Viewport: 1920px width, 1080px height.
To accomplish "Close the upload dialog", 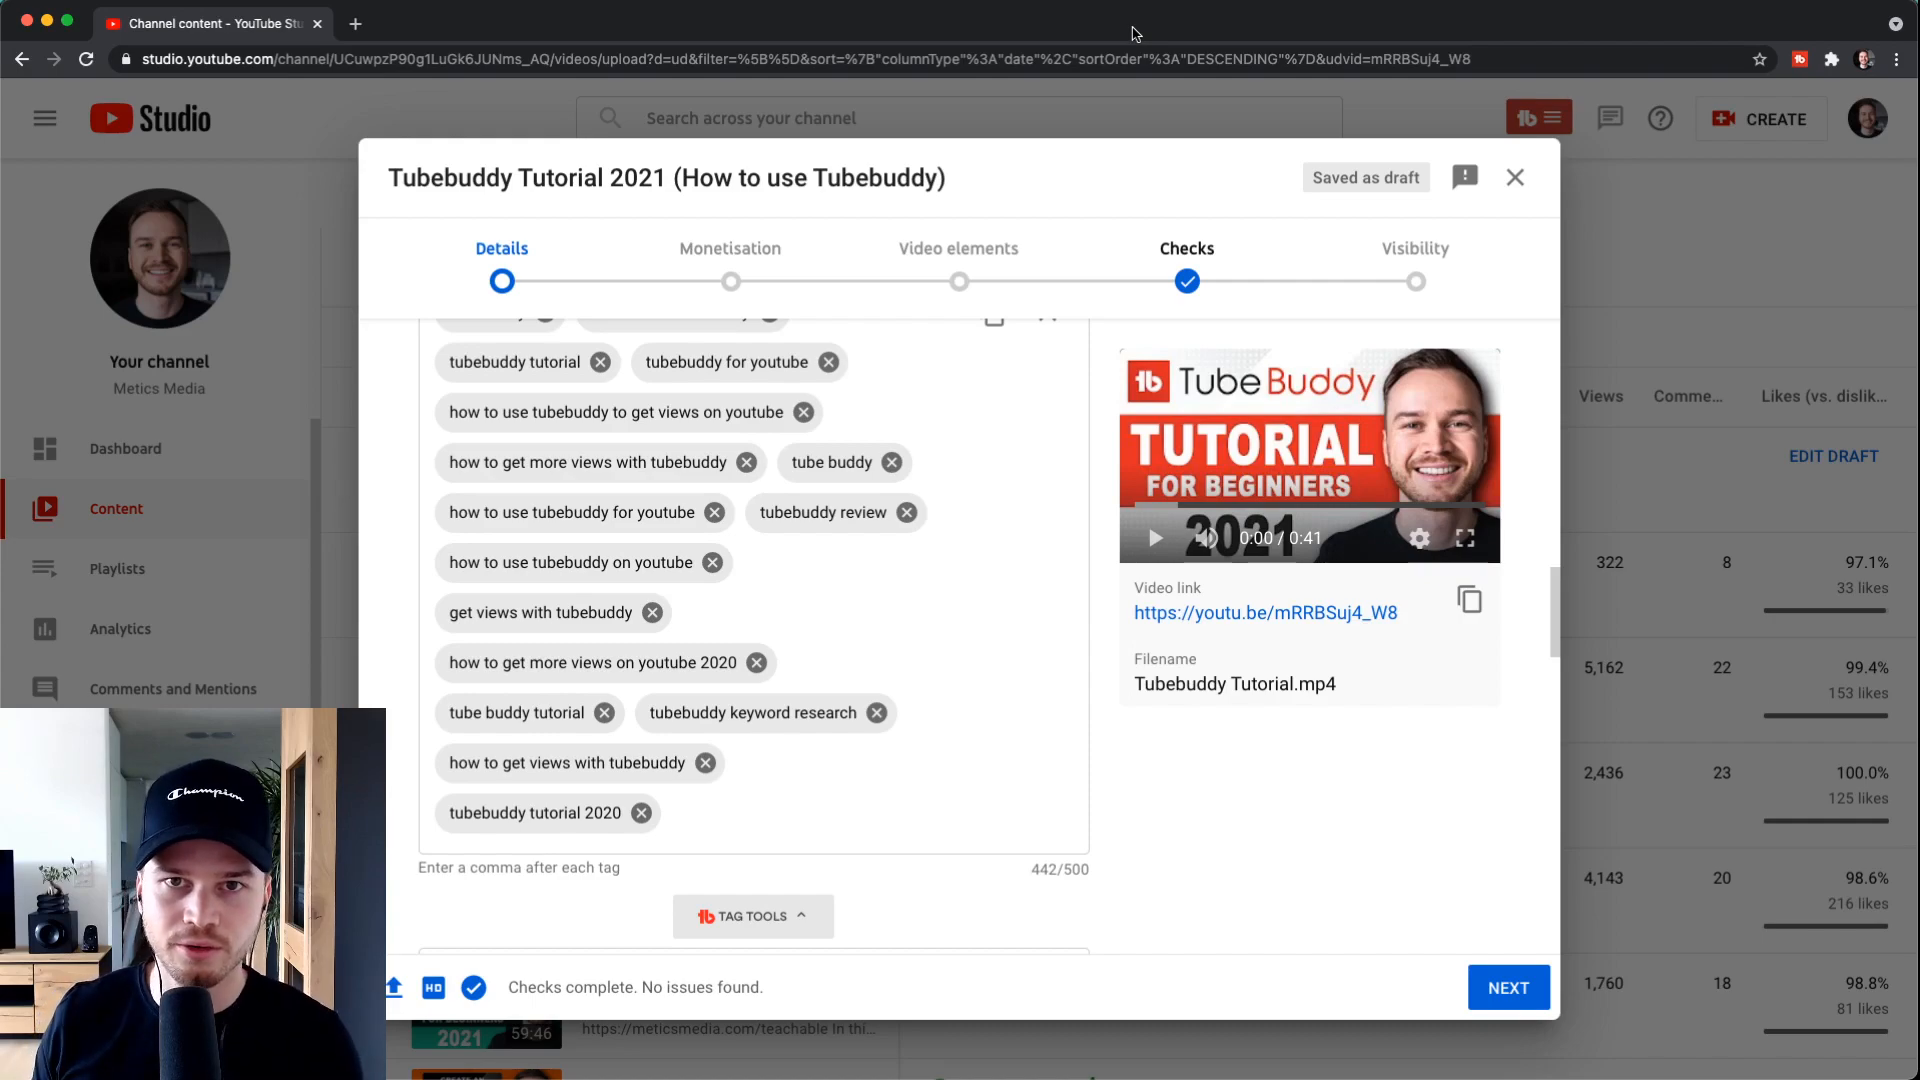I will (1515, 177).
